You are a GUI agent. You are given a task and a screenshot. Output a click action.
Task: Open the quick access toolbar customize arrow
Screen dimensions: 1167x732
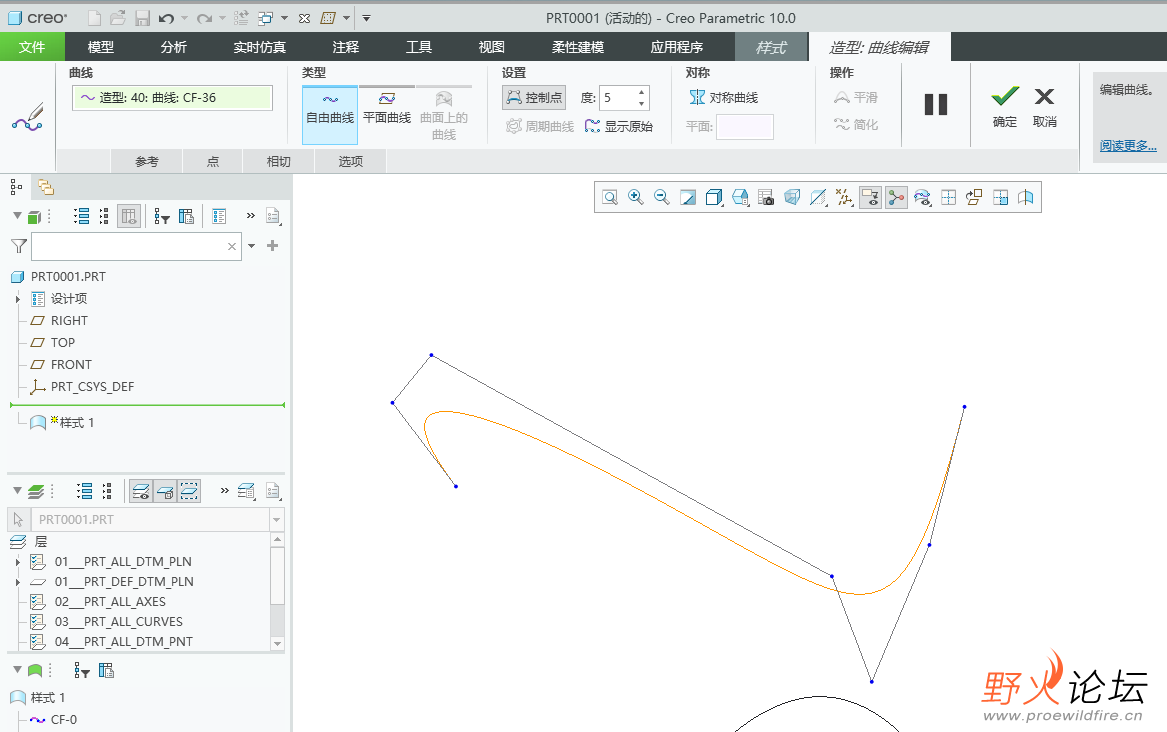click(366, 18)
